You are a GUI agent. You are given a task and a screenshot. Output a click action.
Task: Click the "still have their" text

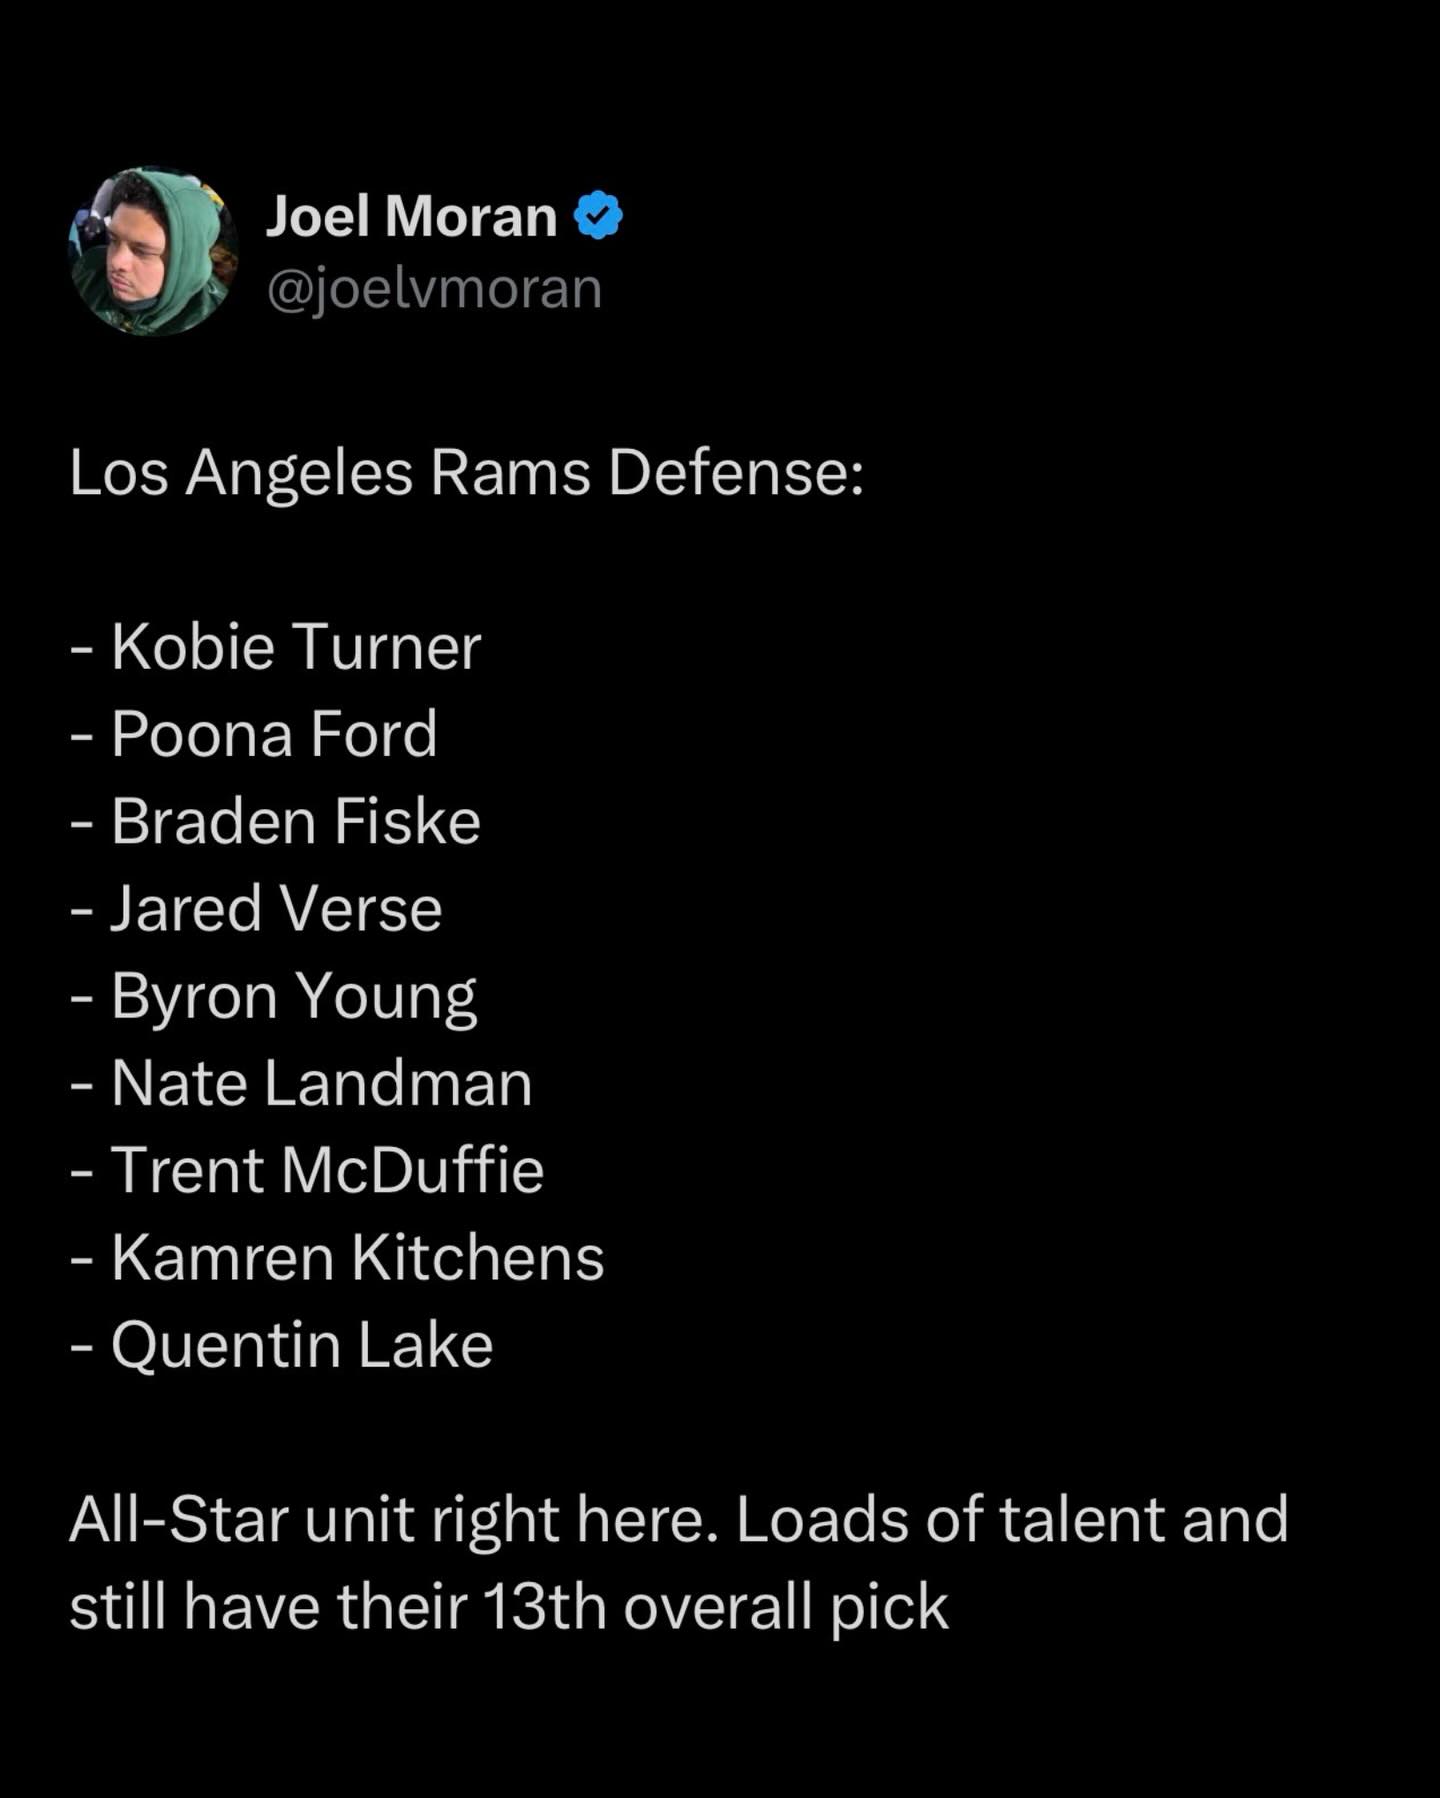pos(268,1607)
